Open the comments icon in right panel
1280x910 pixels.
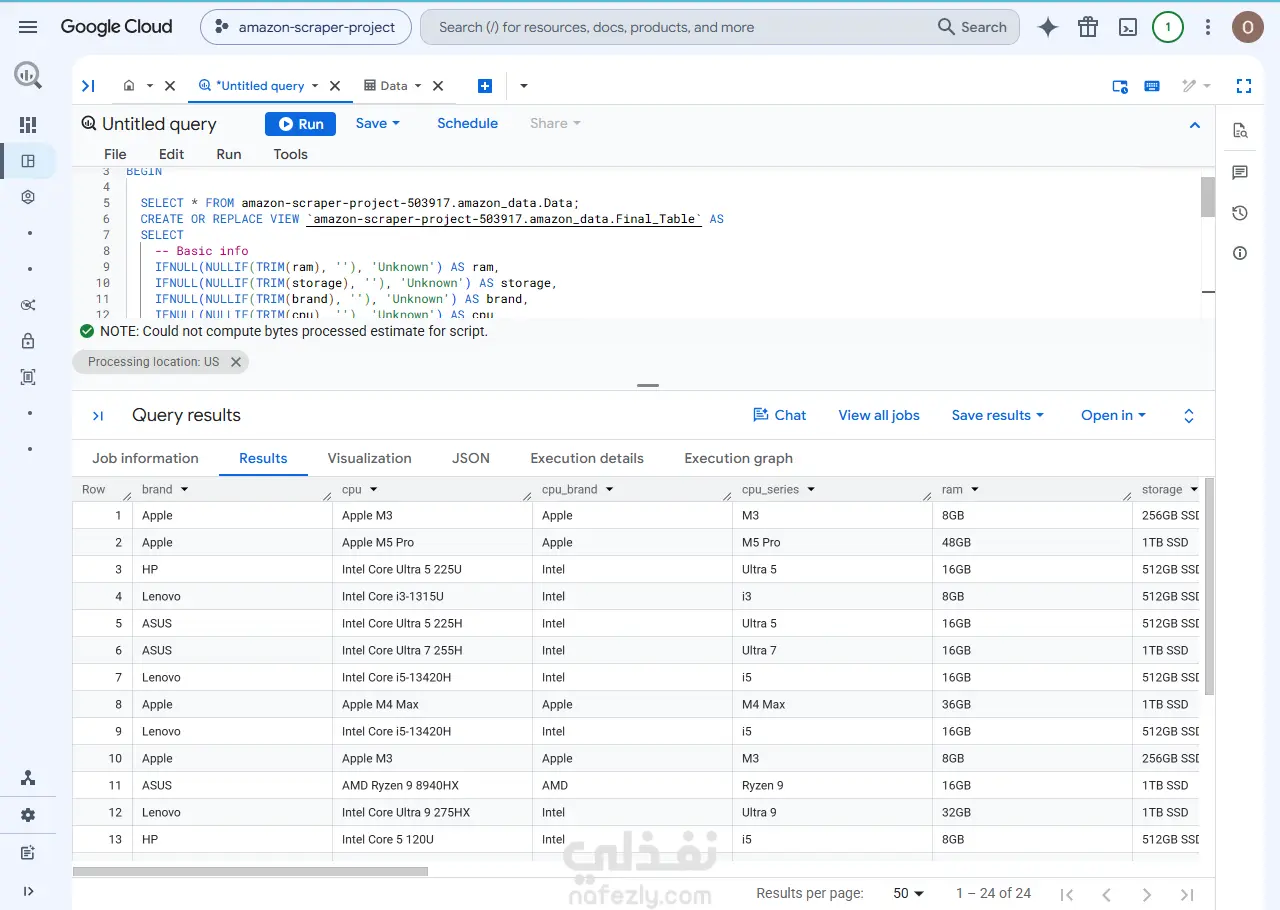1240,172
